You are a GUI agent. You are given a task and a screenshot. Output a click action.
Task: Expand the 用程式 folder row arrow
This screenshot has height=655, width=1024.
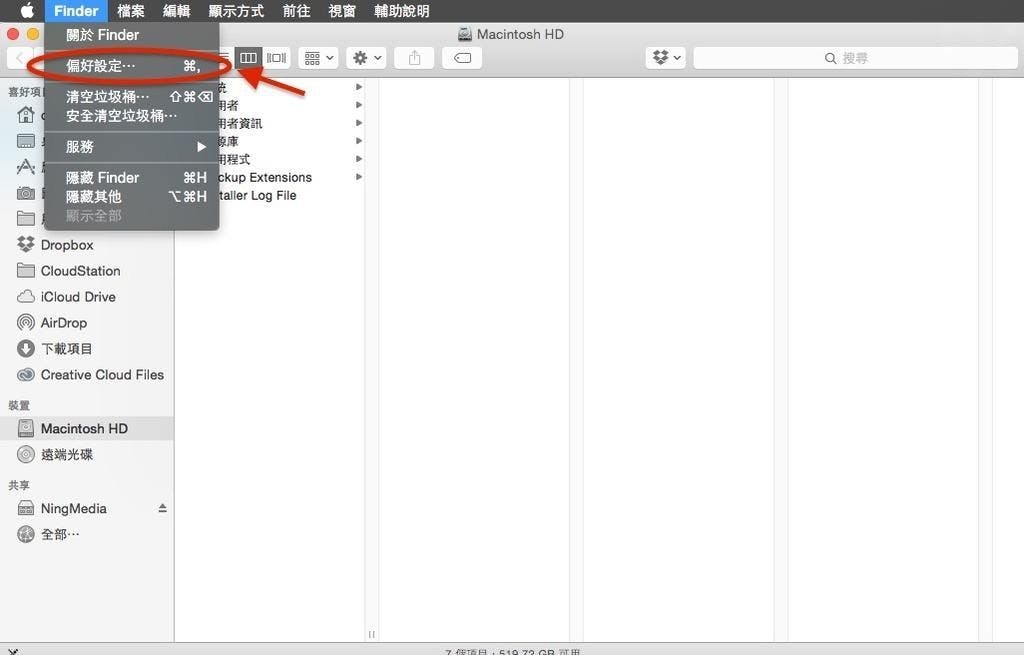359,159
